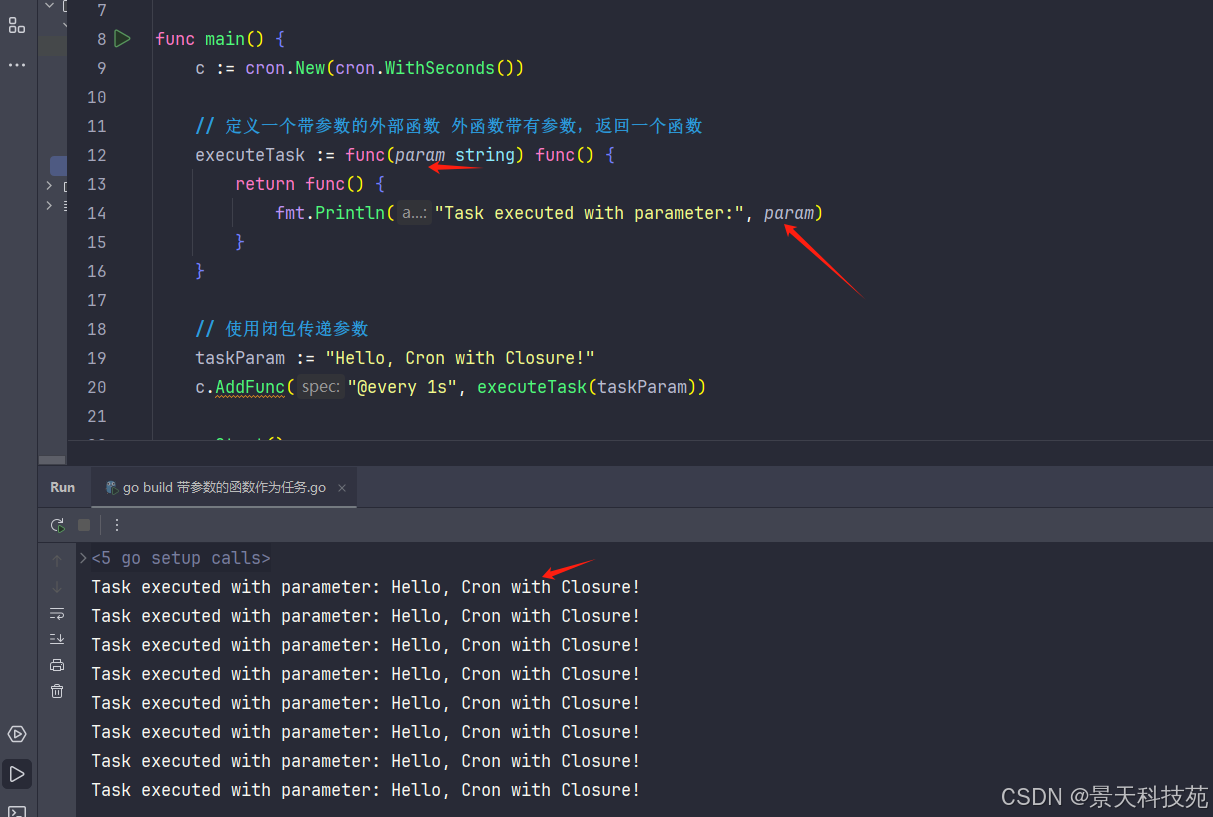Click the 'a...:' inlay hint in Println
The height and width of the screenshot is (817, 1213).
414,213
